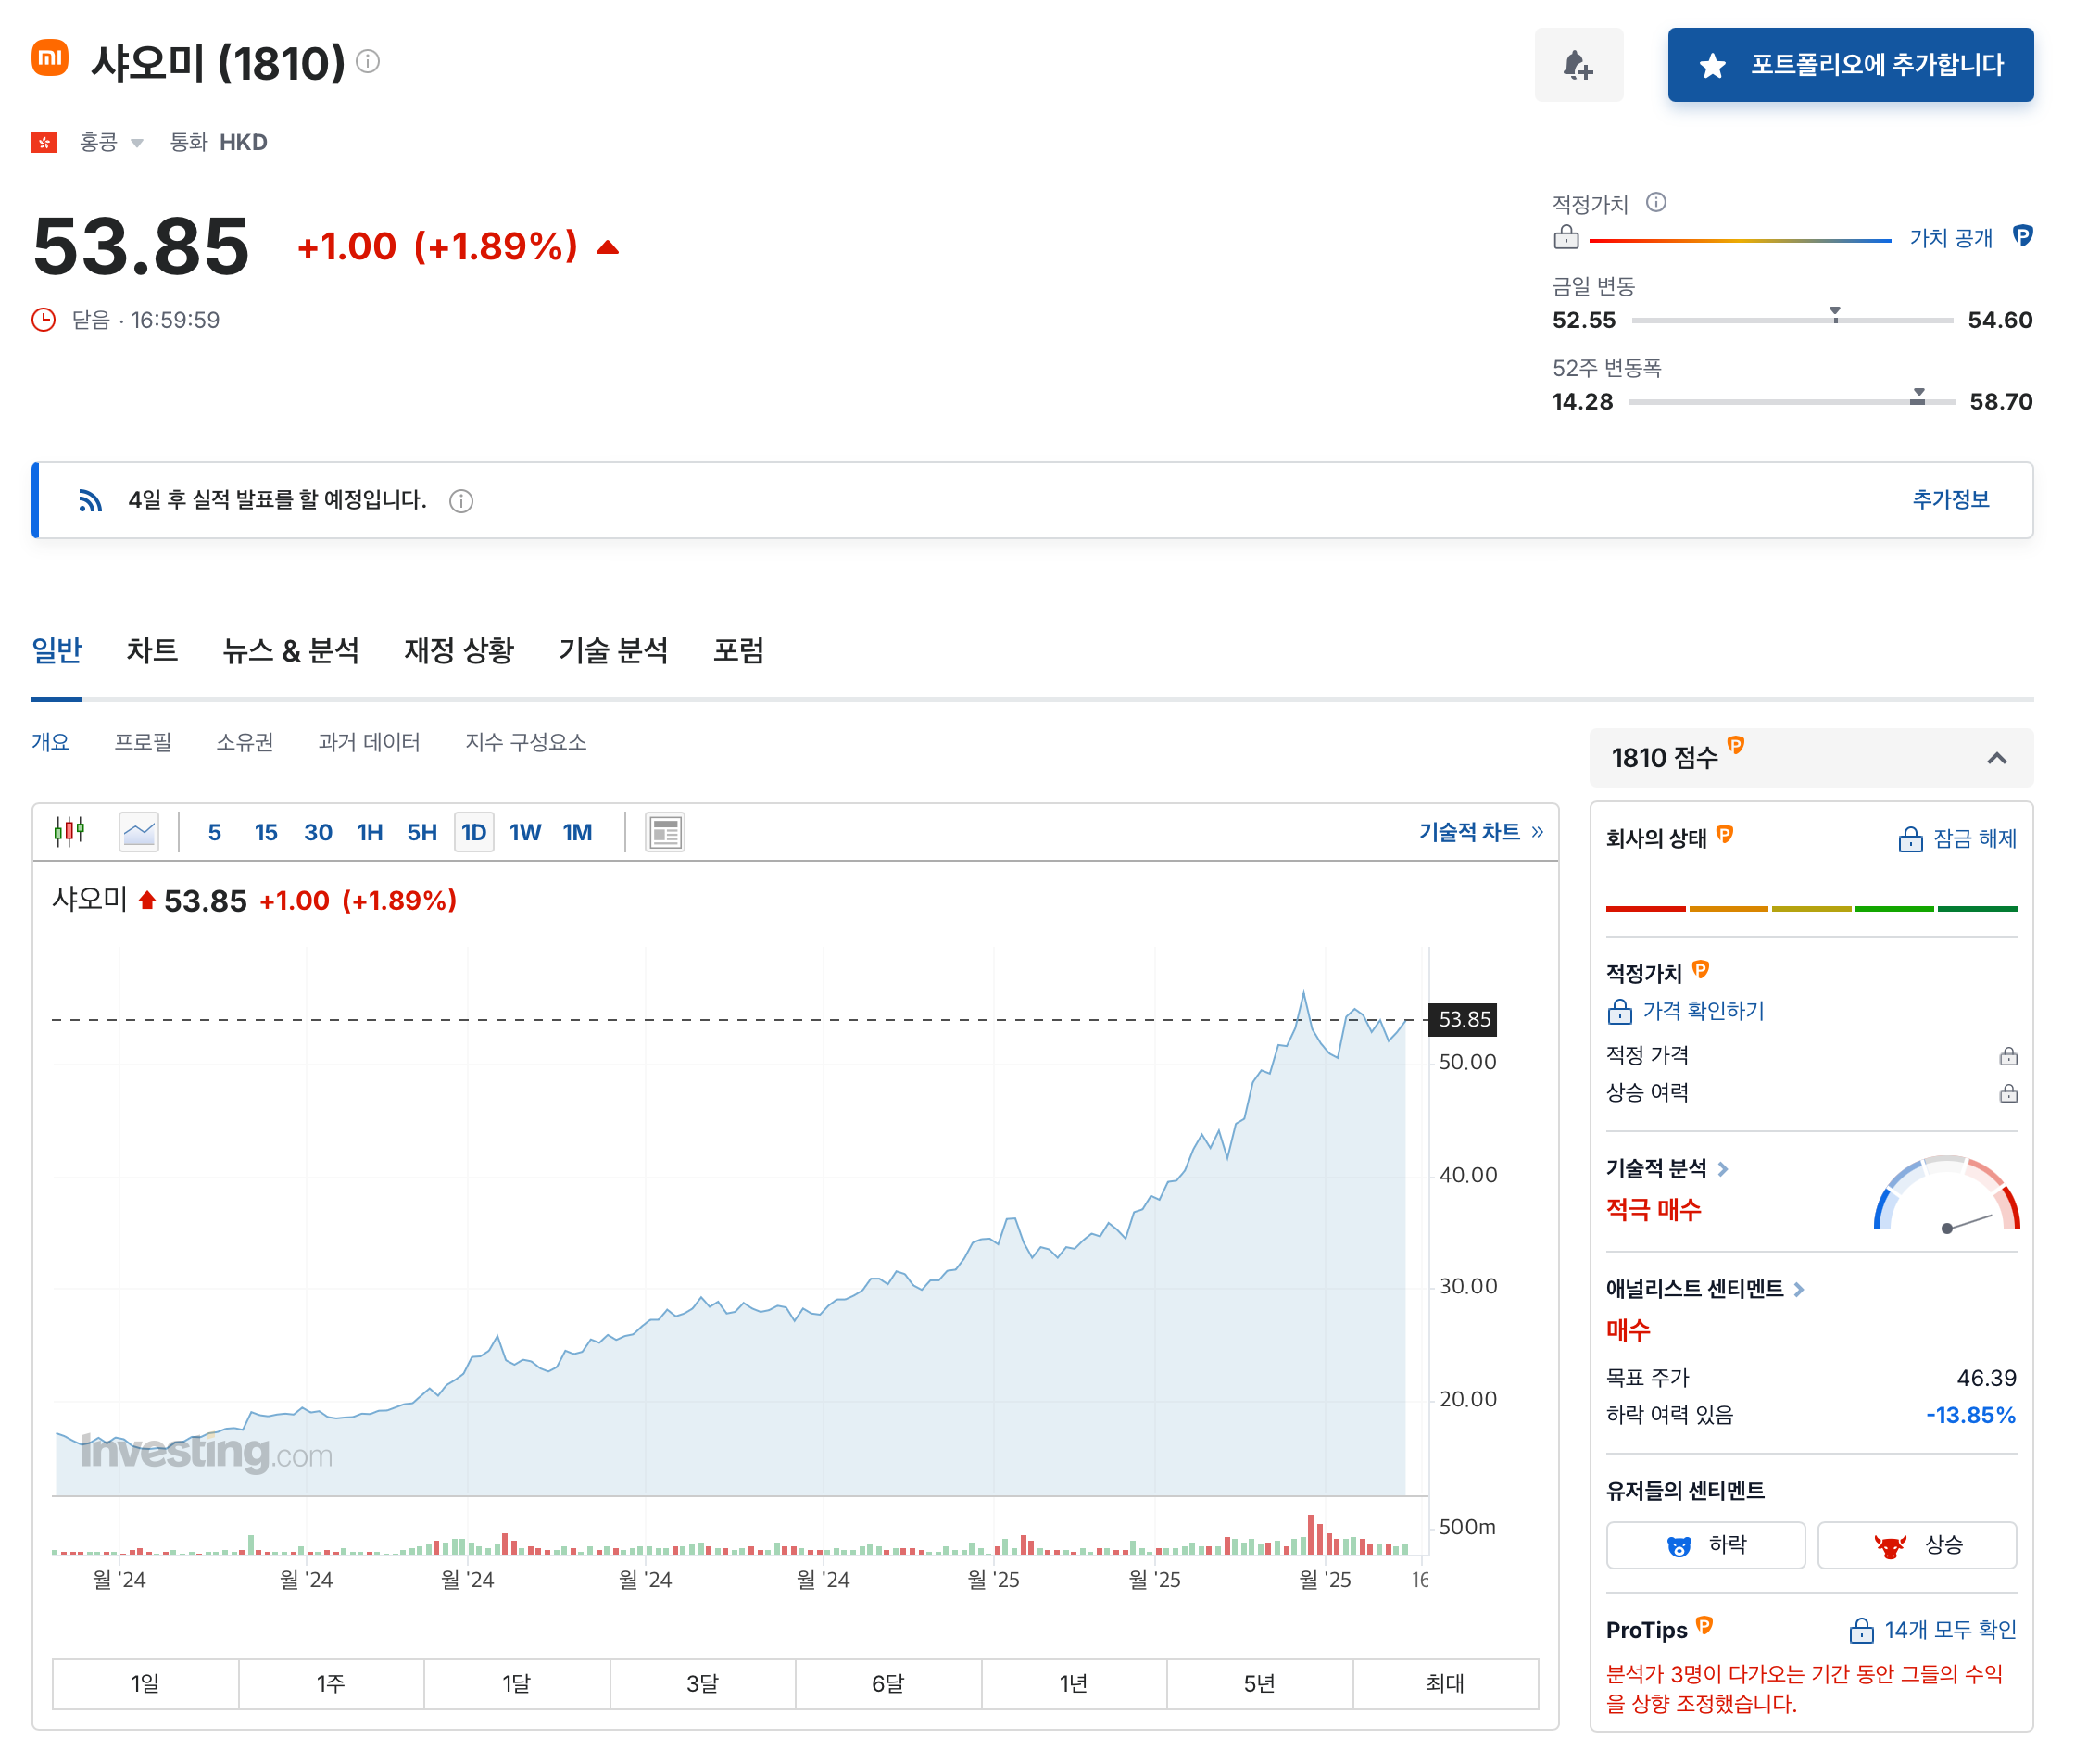The width and height of the screenshot is (2075, 1764).
Task: Select 1달 chart range
Action: tap(517, 1683)
